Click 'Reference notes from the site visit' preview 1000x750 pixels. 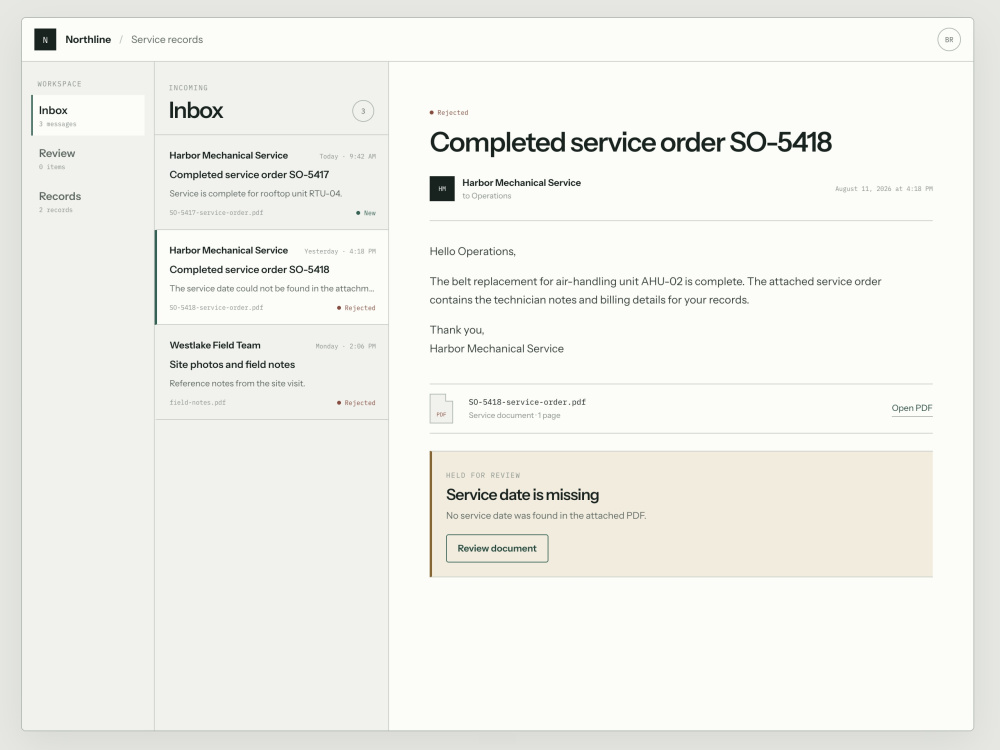(x=237, y=384)
